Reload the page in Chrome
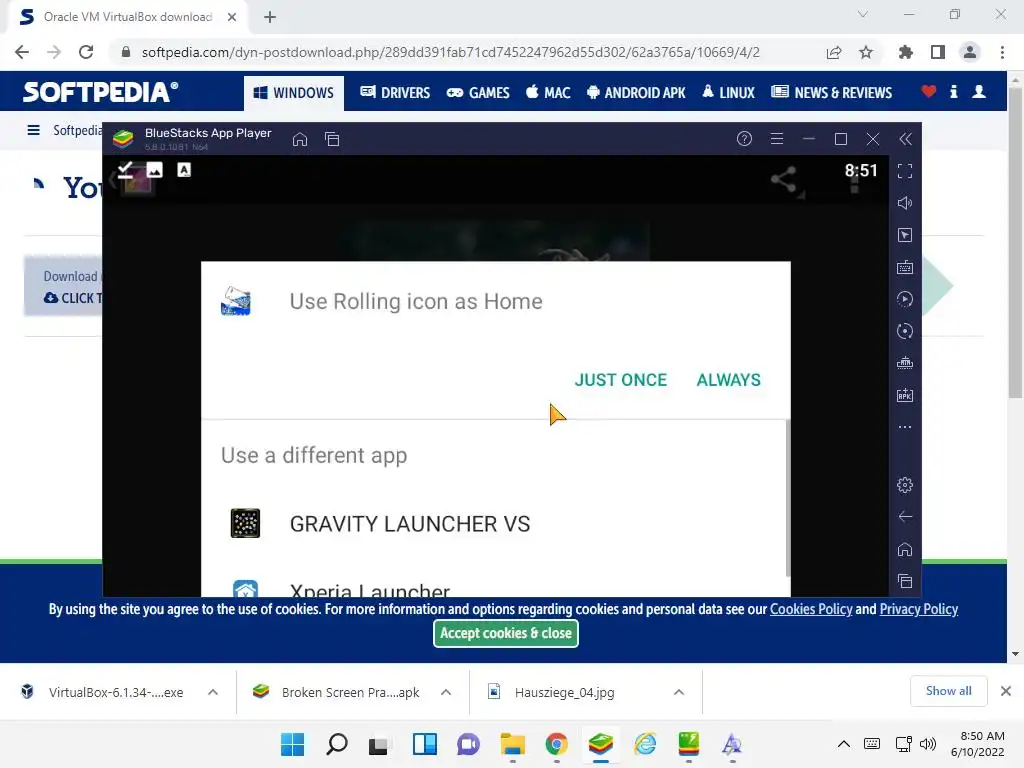 86,52
